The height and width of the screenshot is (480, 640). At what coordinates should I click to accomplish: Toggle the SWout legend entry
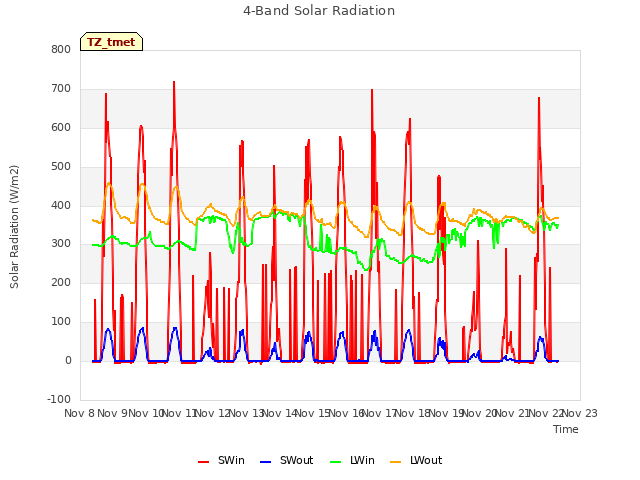pos(287,460)
